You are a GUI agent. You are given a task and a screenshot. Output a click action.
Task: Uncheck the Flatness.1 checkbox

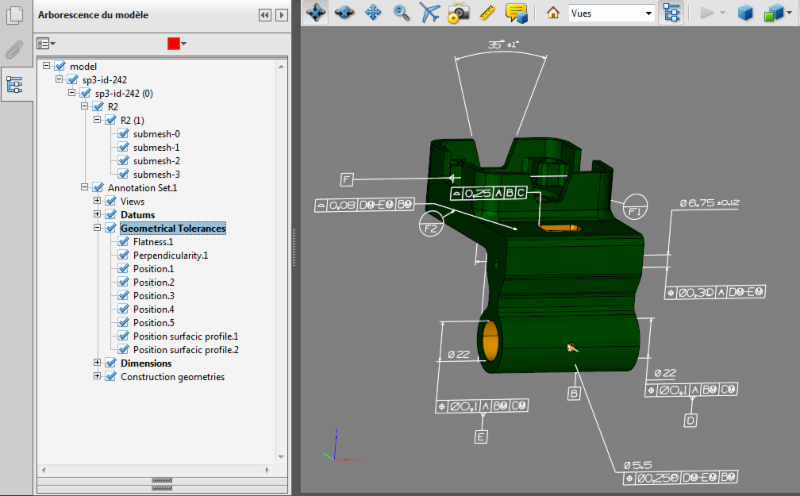tap(124, 242)
